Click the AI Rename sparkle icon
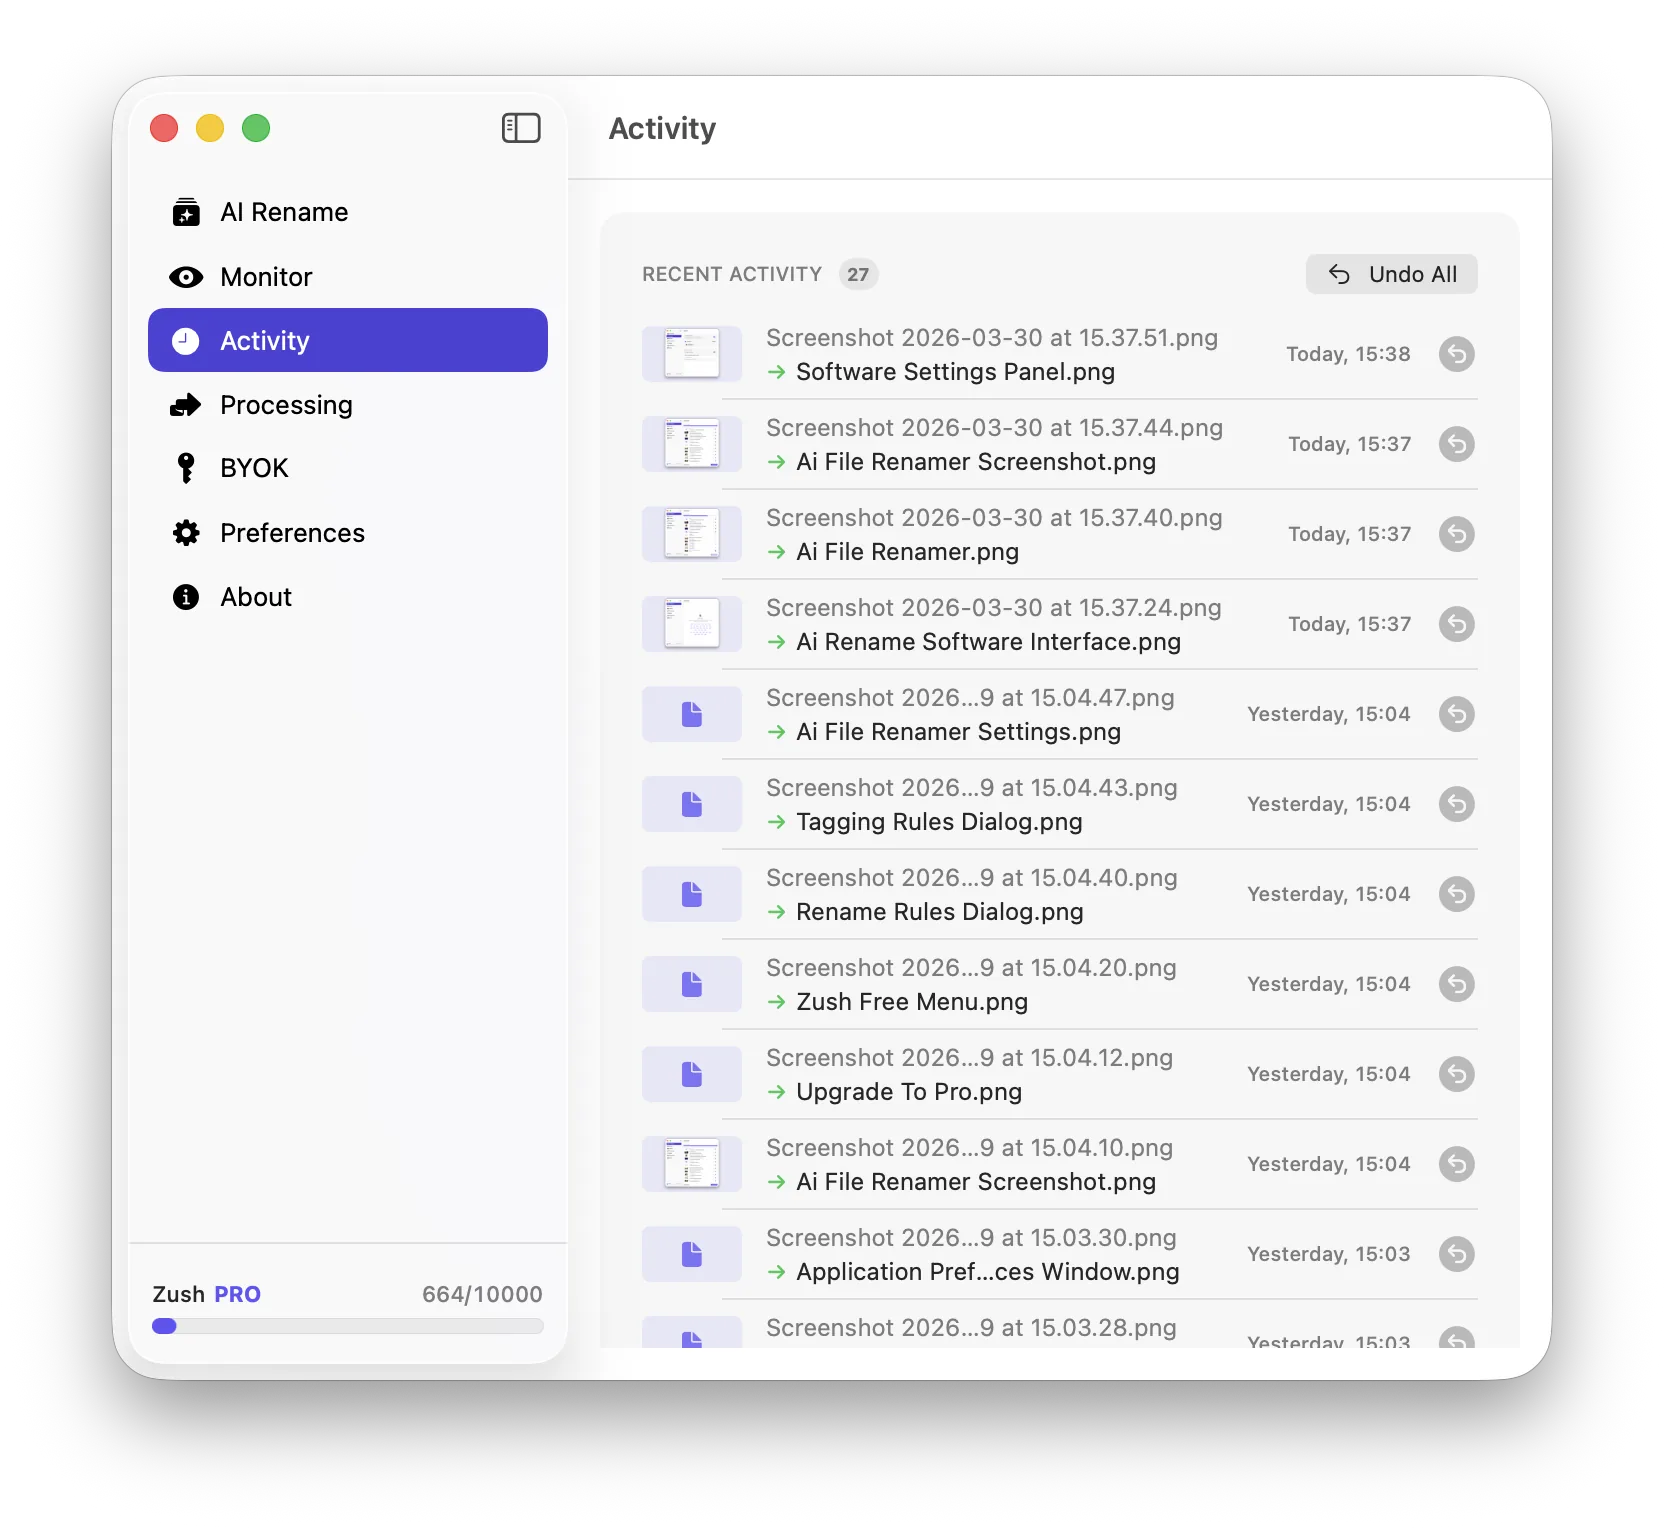1664x1528 pixels. coord(187,212)
